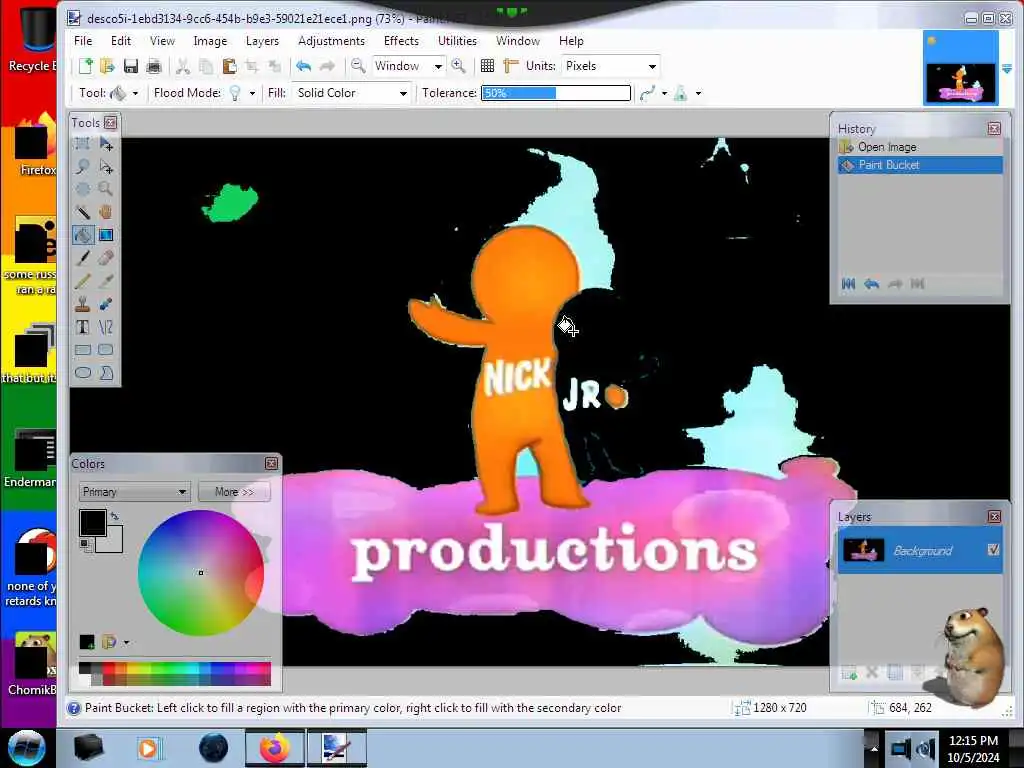This screenshot has width=1024, height=768.
Task: Select the Text tool
Action: pos(83,327)
